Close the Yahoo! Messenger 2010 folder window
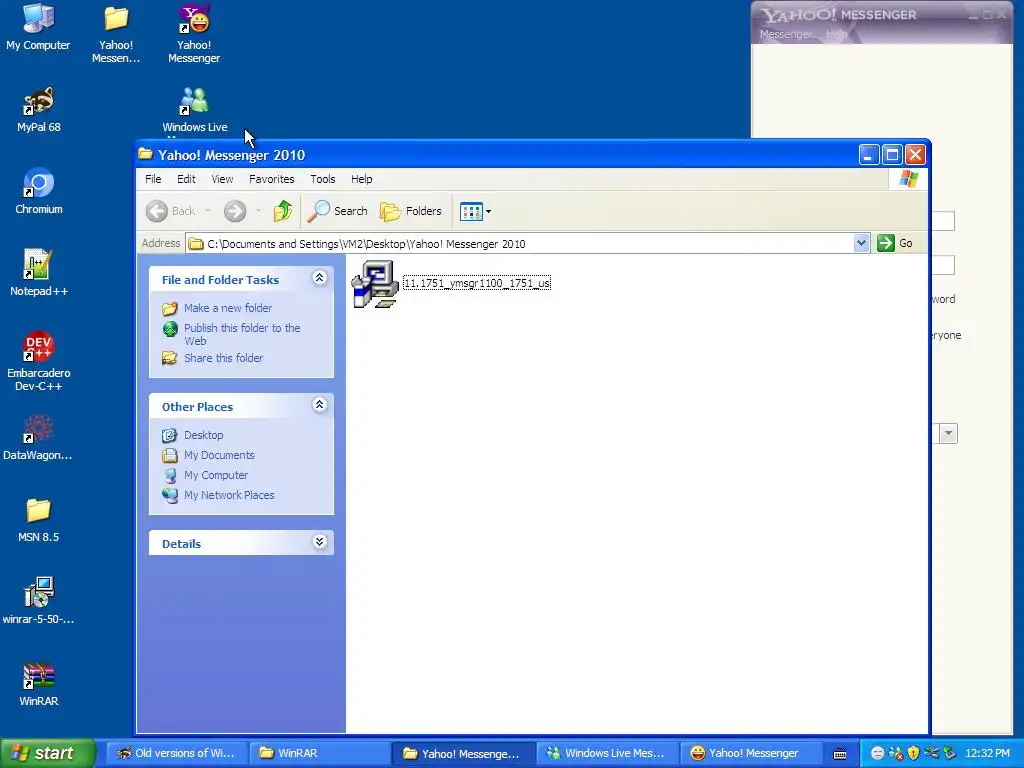The image size is (1024, 768). click(x=916, y=155)
